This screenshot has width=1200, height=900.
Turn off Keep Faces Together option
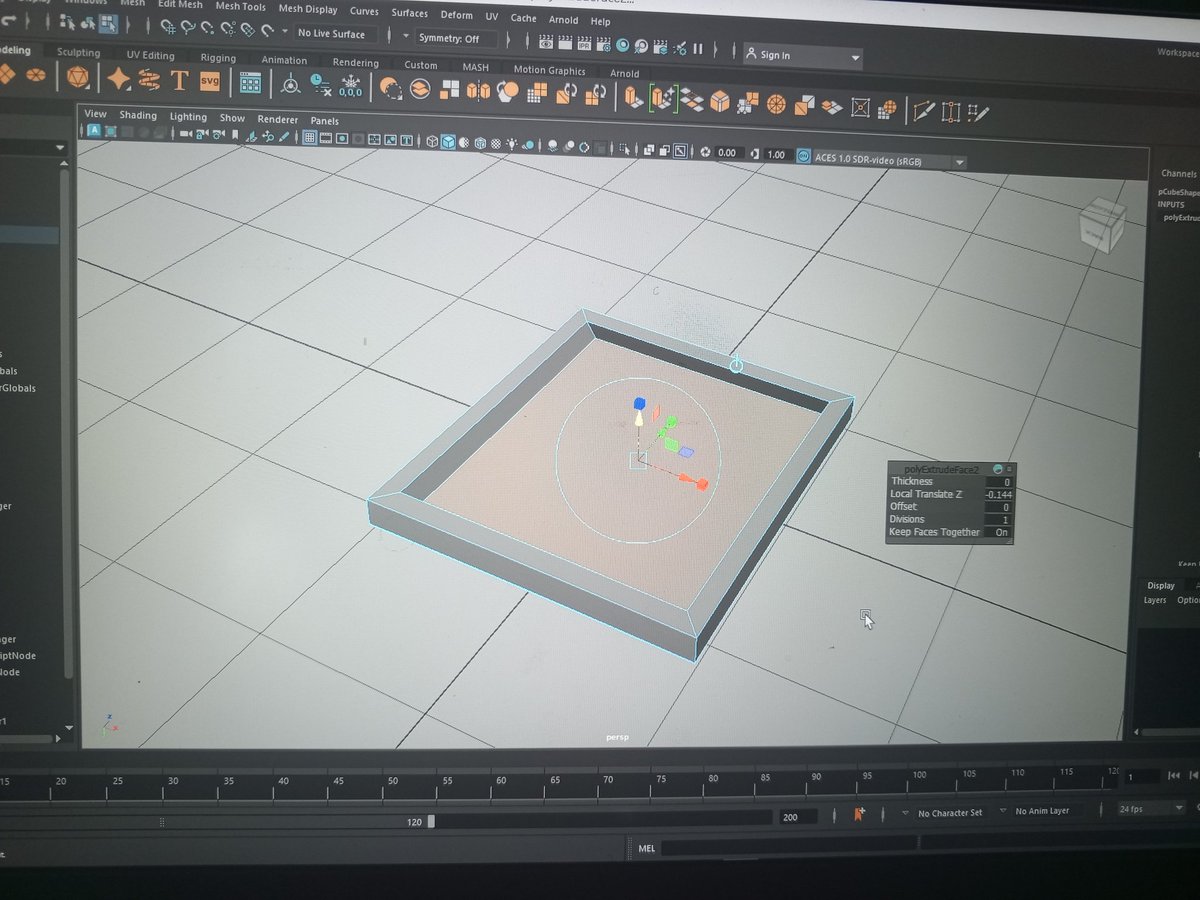[x=1001, y=532]
